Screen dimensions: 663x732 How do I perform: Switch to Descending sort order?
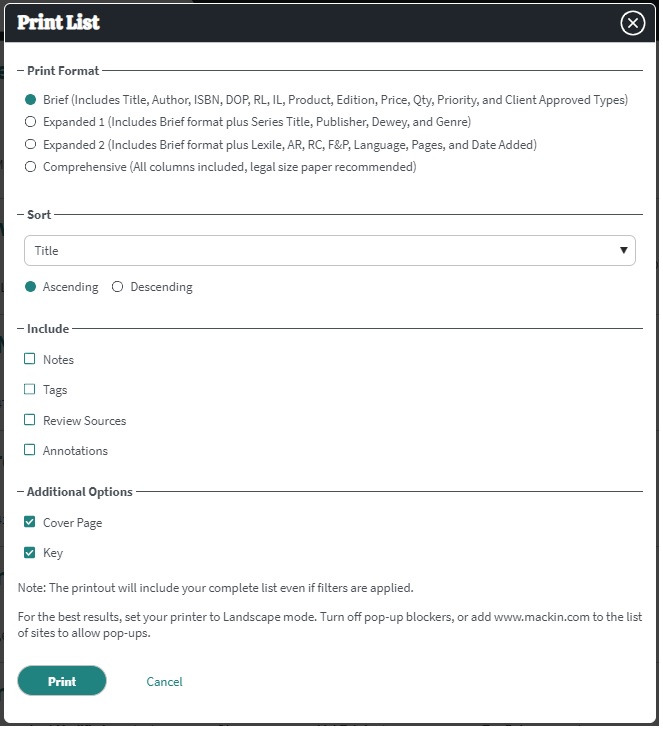[x=117, y=287]
